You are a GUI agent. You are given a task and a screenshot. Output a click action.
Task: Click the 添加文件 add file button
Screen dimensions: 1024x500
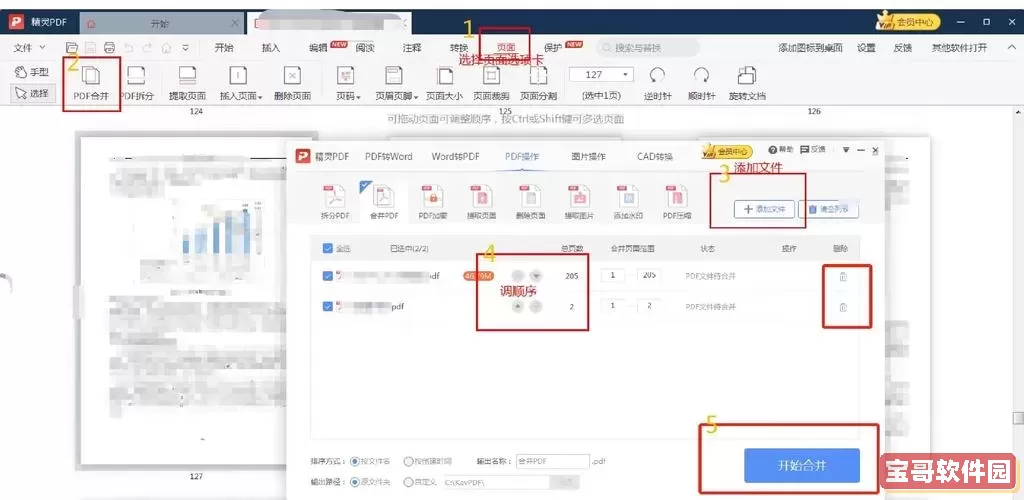(x=764, y=210)
